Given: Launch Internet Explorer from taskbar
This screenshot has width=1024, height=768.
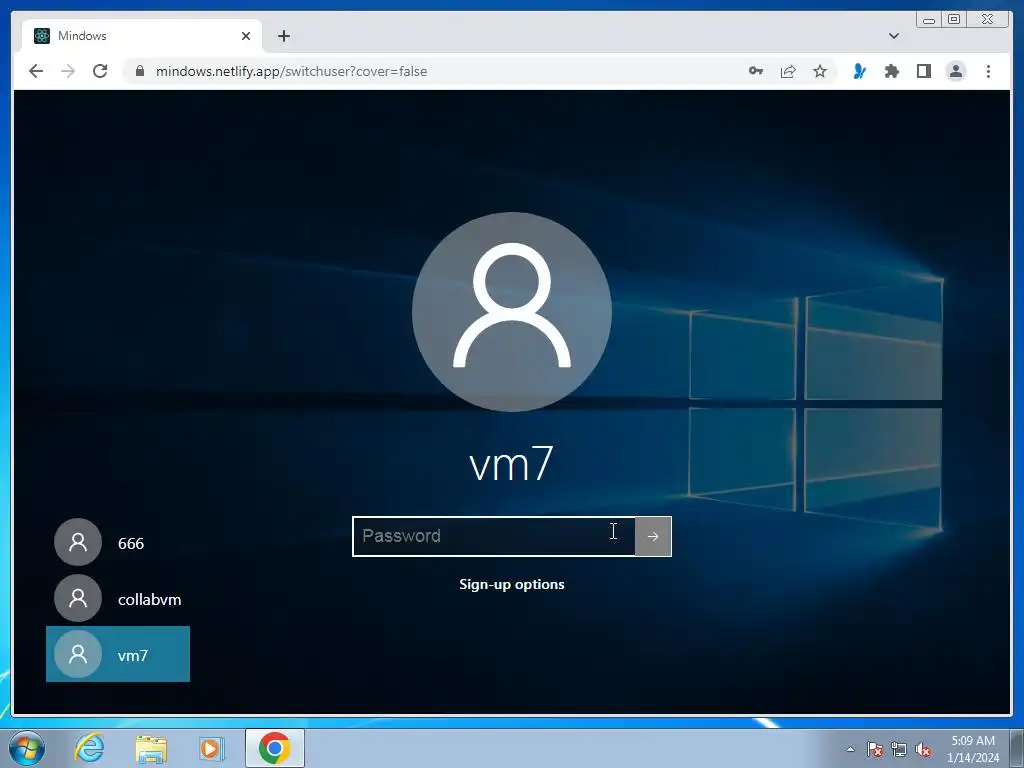Looking at the screenshot, I should (x=89, y=748).
